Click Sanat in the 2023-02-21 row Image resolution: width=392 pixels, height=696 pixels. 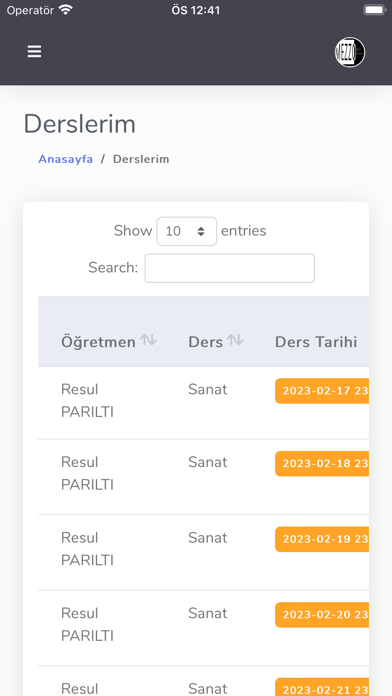207,688
